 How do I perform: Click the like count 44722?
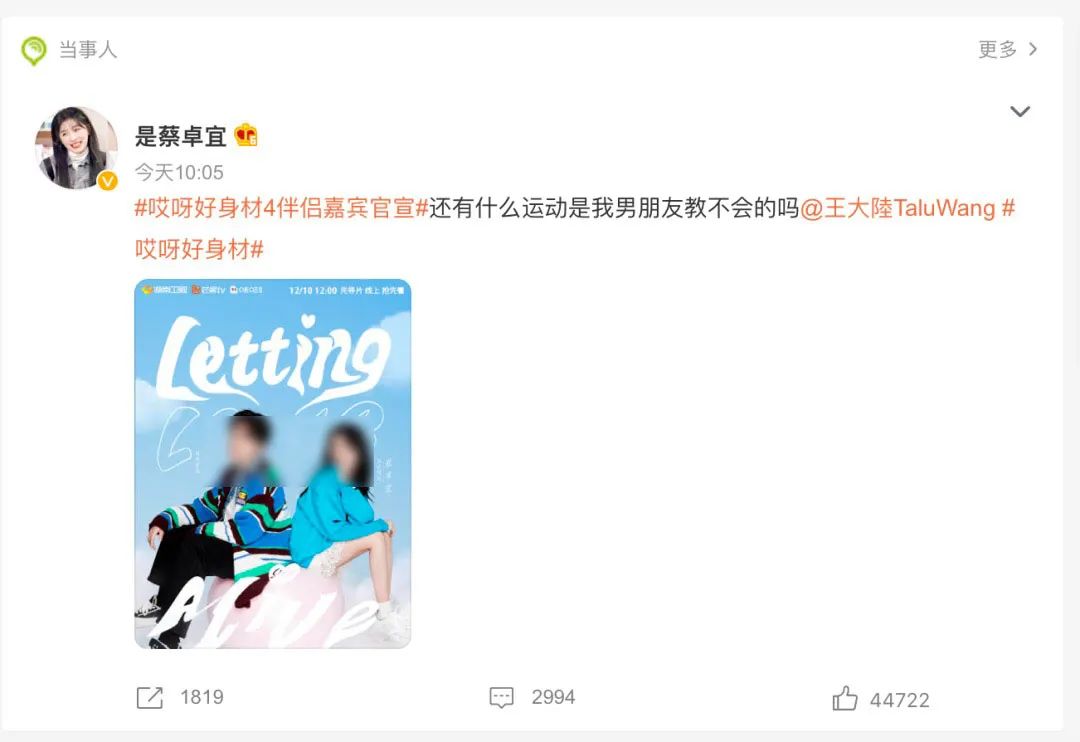coord(900,701)
